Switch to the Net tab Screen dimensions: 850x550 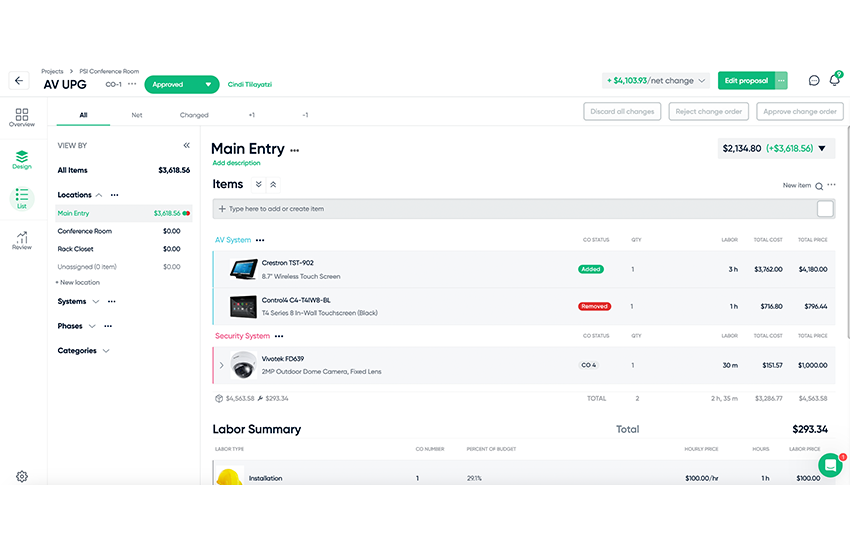click(x=137, y=115)
